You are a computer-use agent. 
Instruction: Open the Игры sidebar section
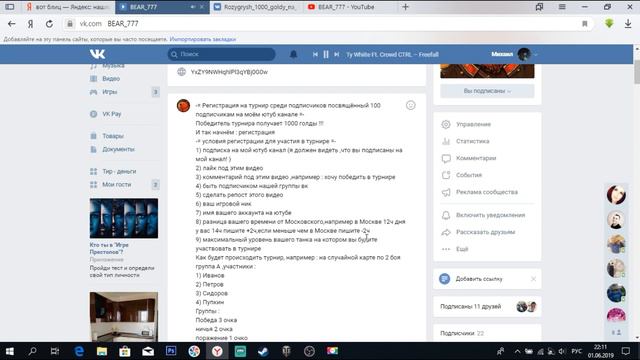[x=109, y=92]
